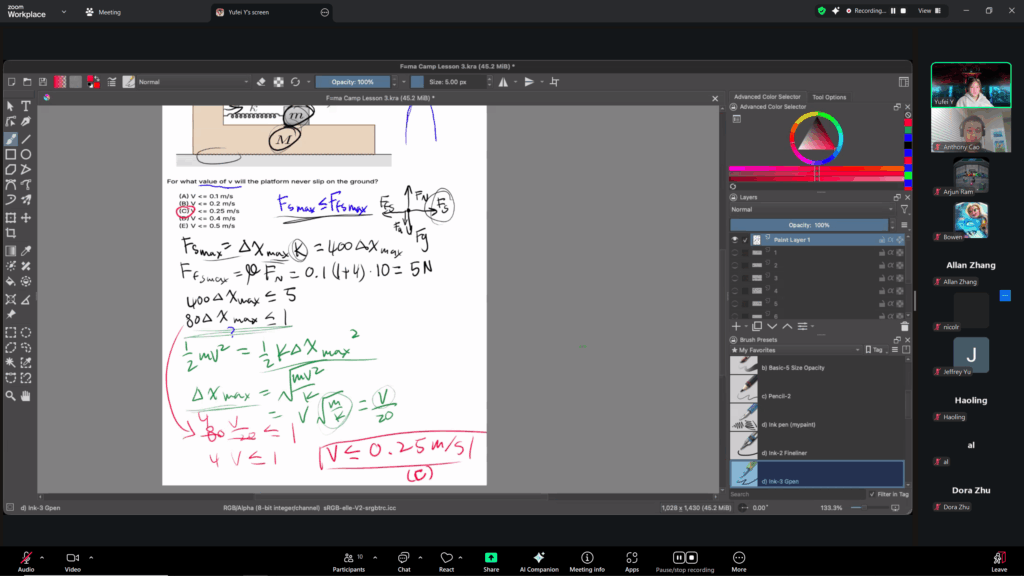Expand the layer blending mode dropdown
The height and width of the screenshot is (576, 1024).
pyautogui.click(x=810, y=210)
